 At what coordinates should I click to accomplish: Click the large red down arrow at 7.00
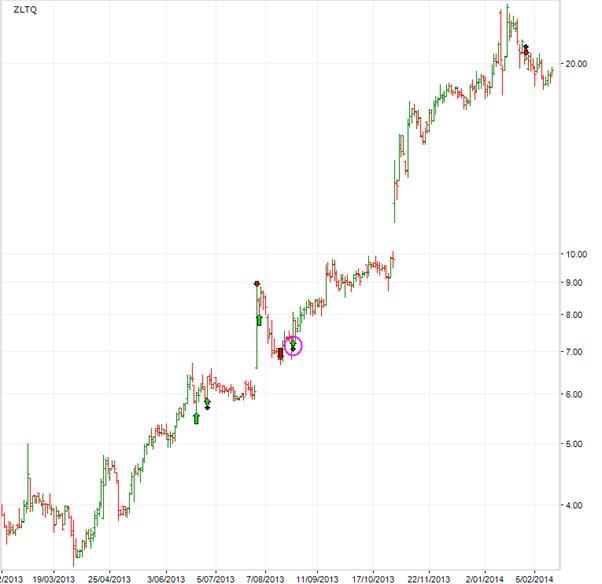(x=280, y=354)
